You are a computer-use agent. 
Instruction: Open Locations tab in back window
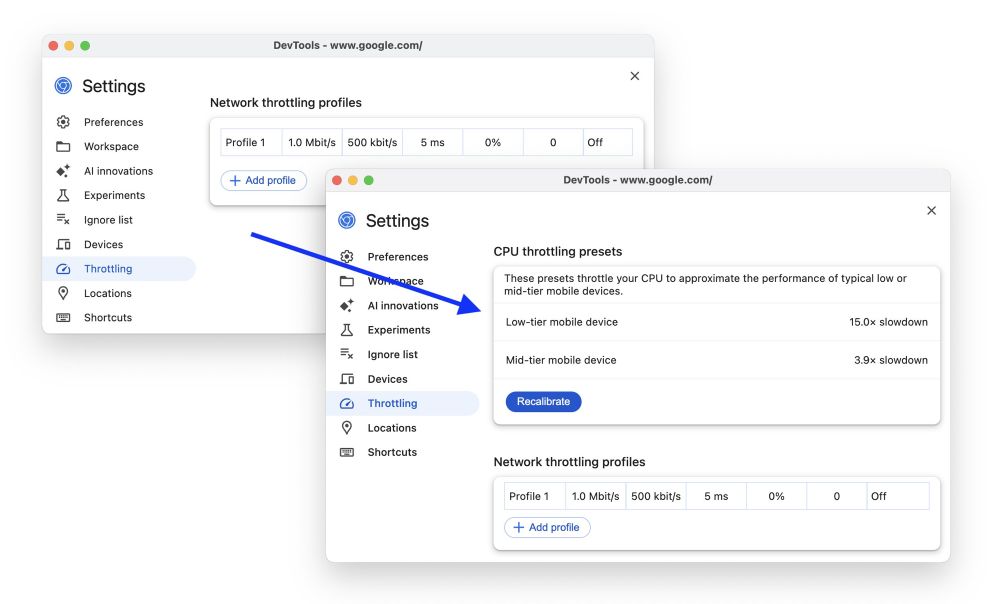tap(119, 293)
